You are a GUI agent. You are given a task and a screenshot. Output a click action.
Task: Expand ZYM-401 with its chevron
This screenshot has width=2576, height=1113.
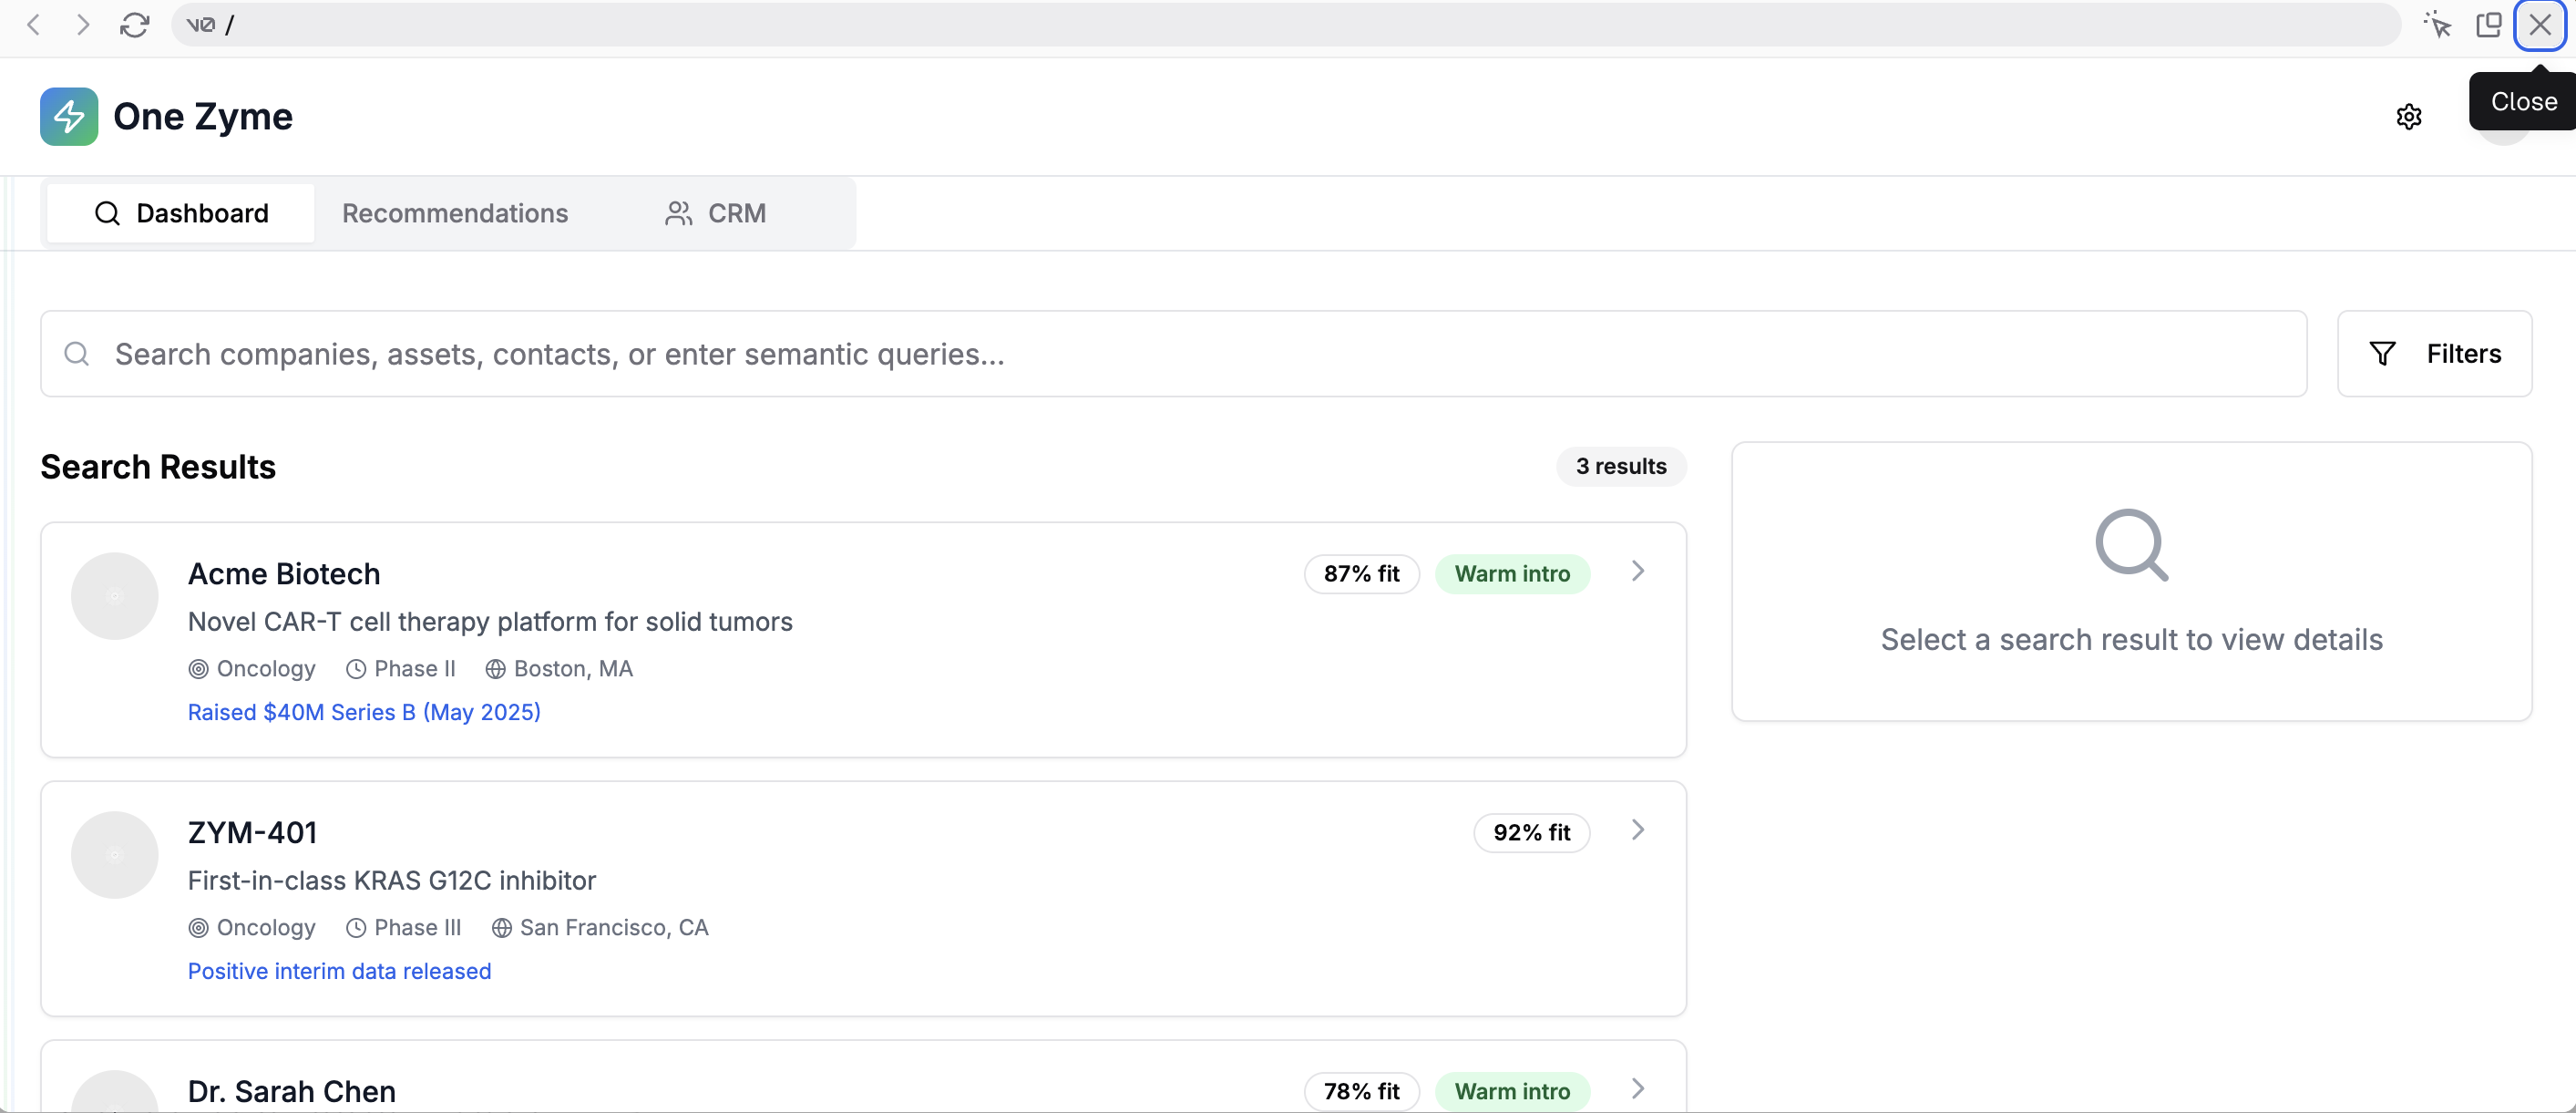point(1638,830)
